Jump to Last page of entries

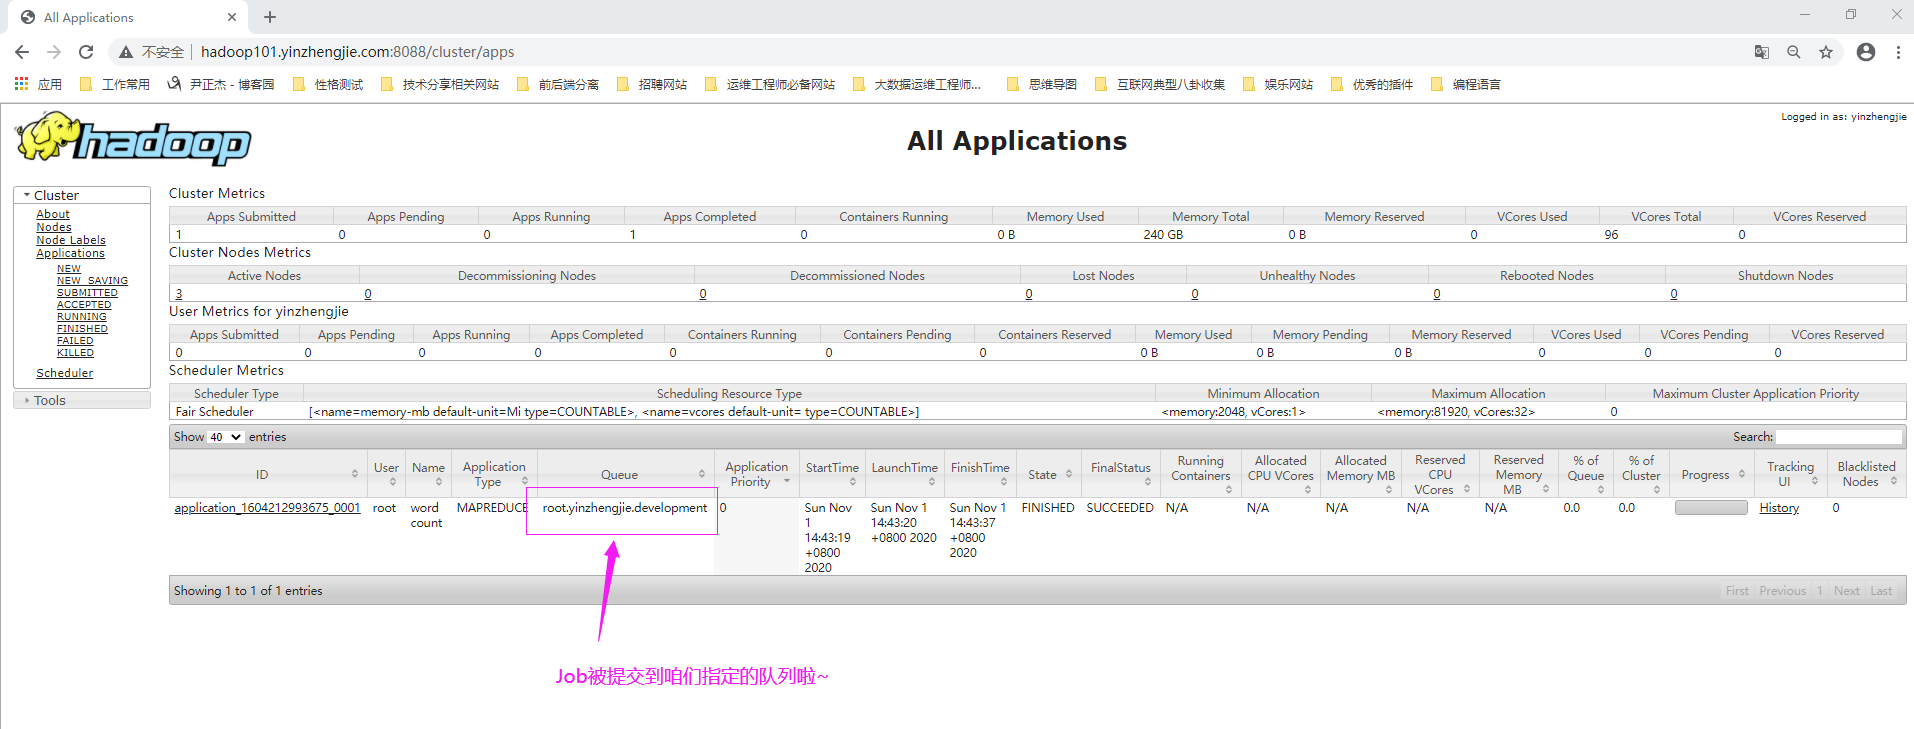coord(1881,591)
